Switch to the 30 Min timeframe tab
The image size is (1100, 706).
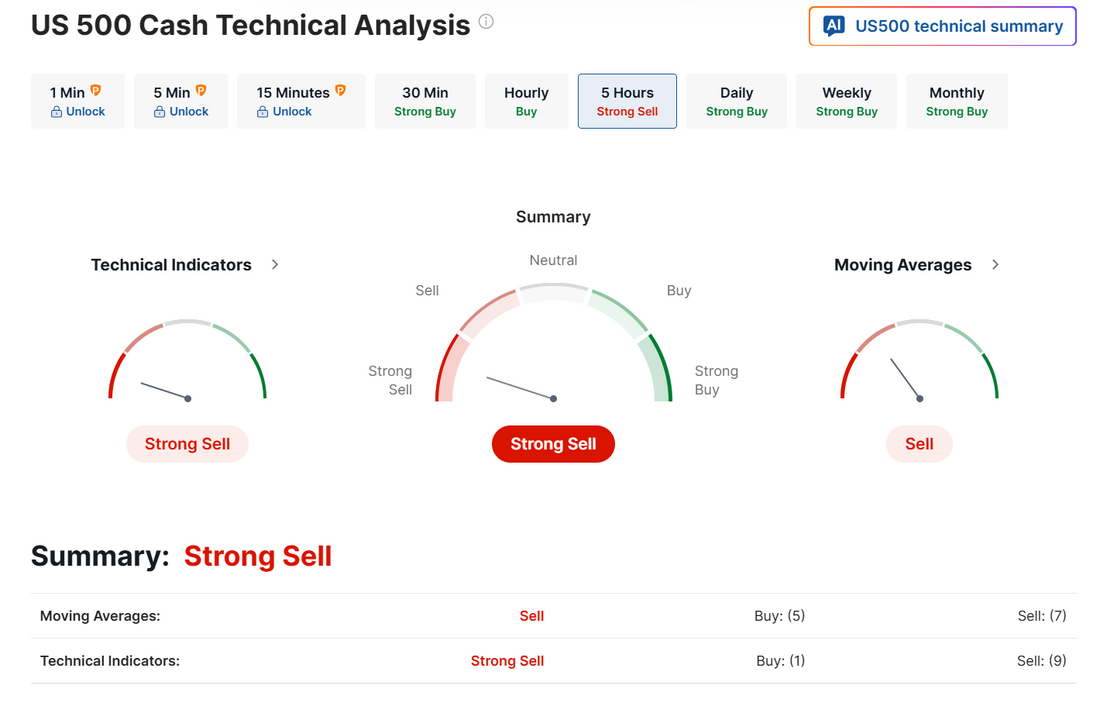pos(425,101)
